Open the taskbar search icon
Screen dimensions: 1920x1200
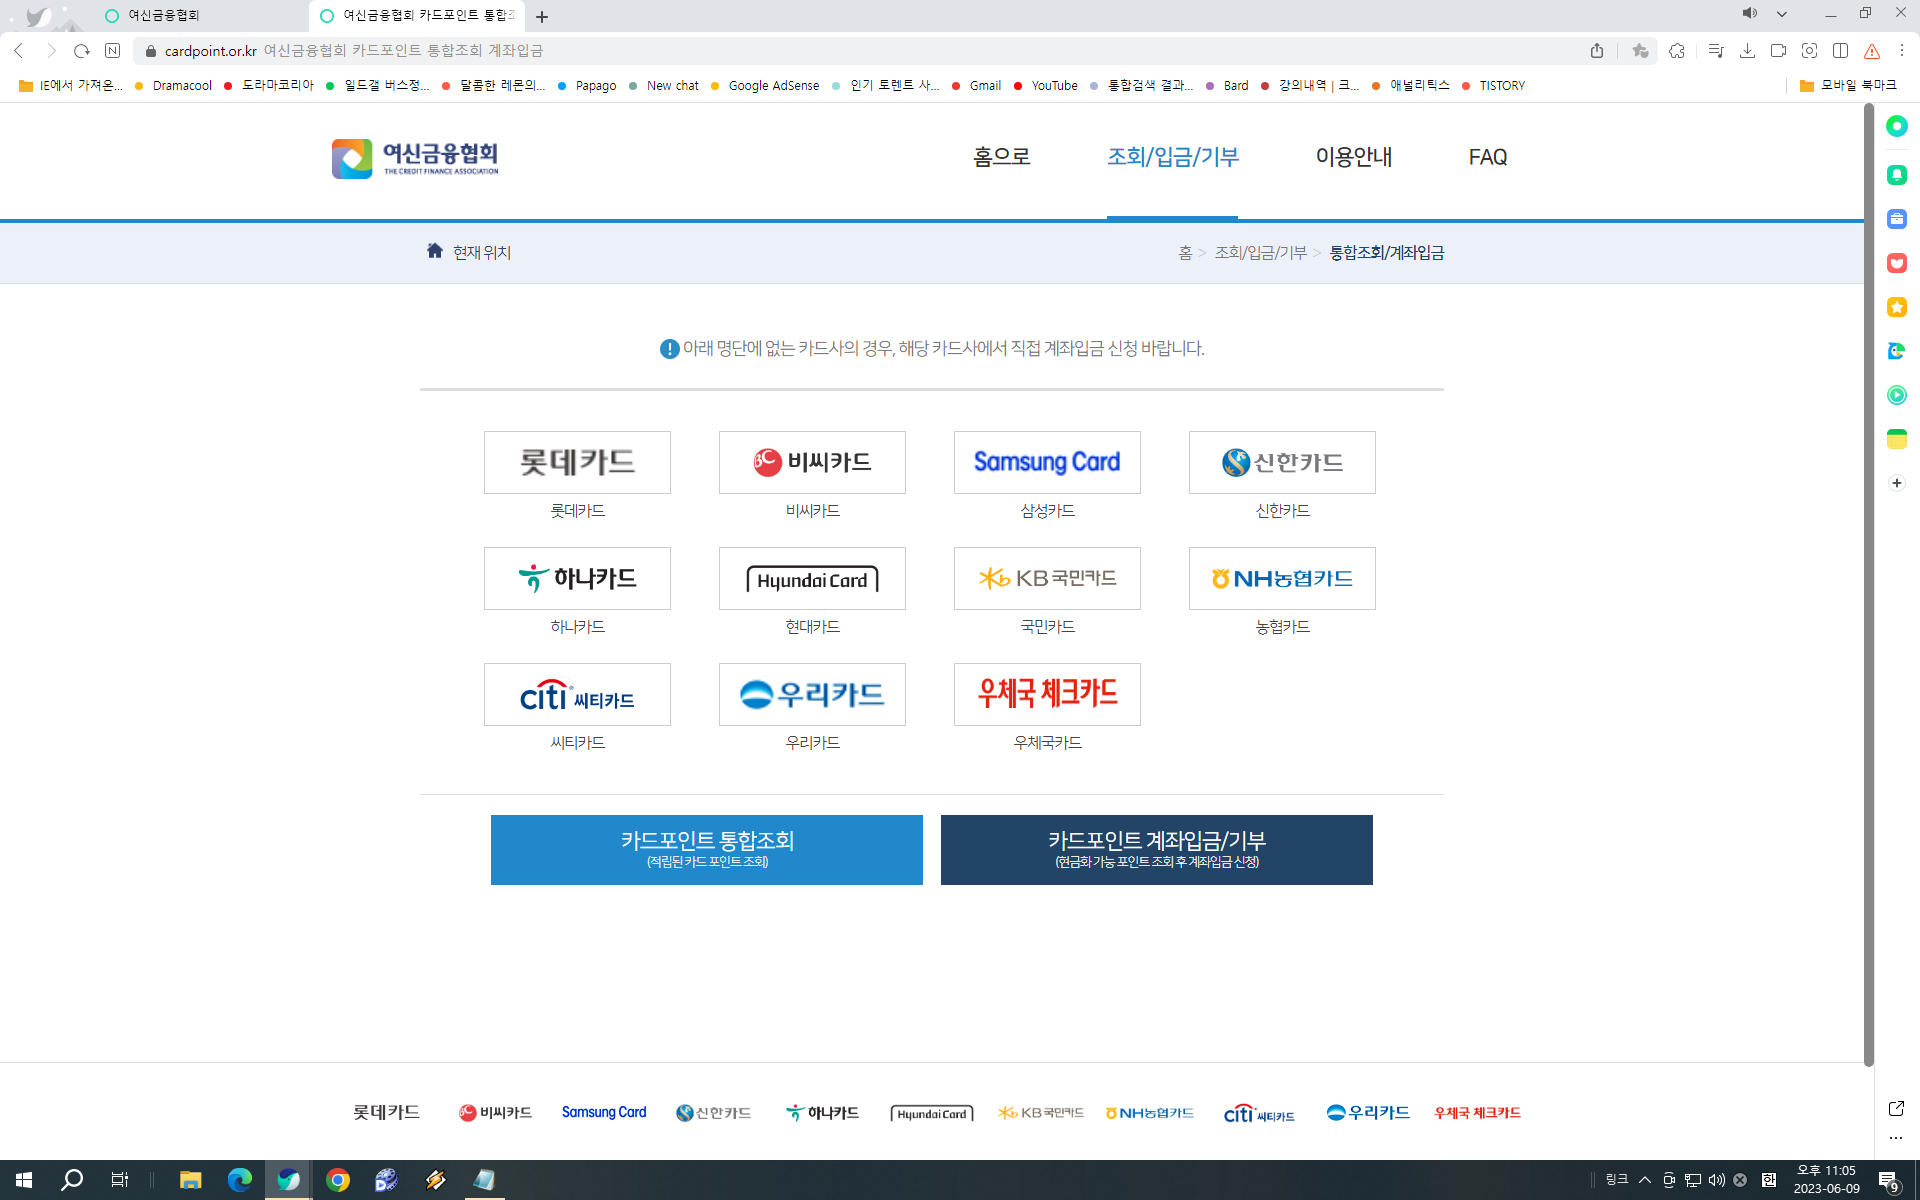(x=72, y=1180)
